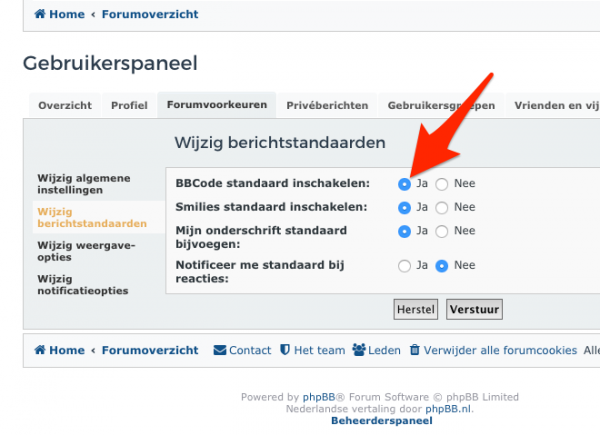Click trash icon for Verwijder alle forumcookies
Screen dimensions: 600x435
click(x=414, y=350)
